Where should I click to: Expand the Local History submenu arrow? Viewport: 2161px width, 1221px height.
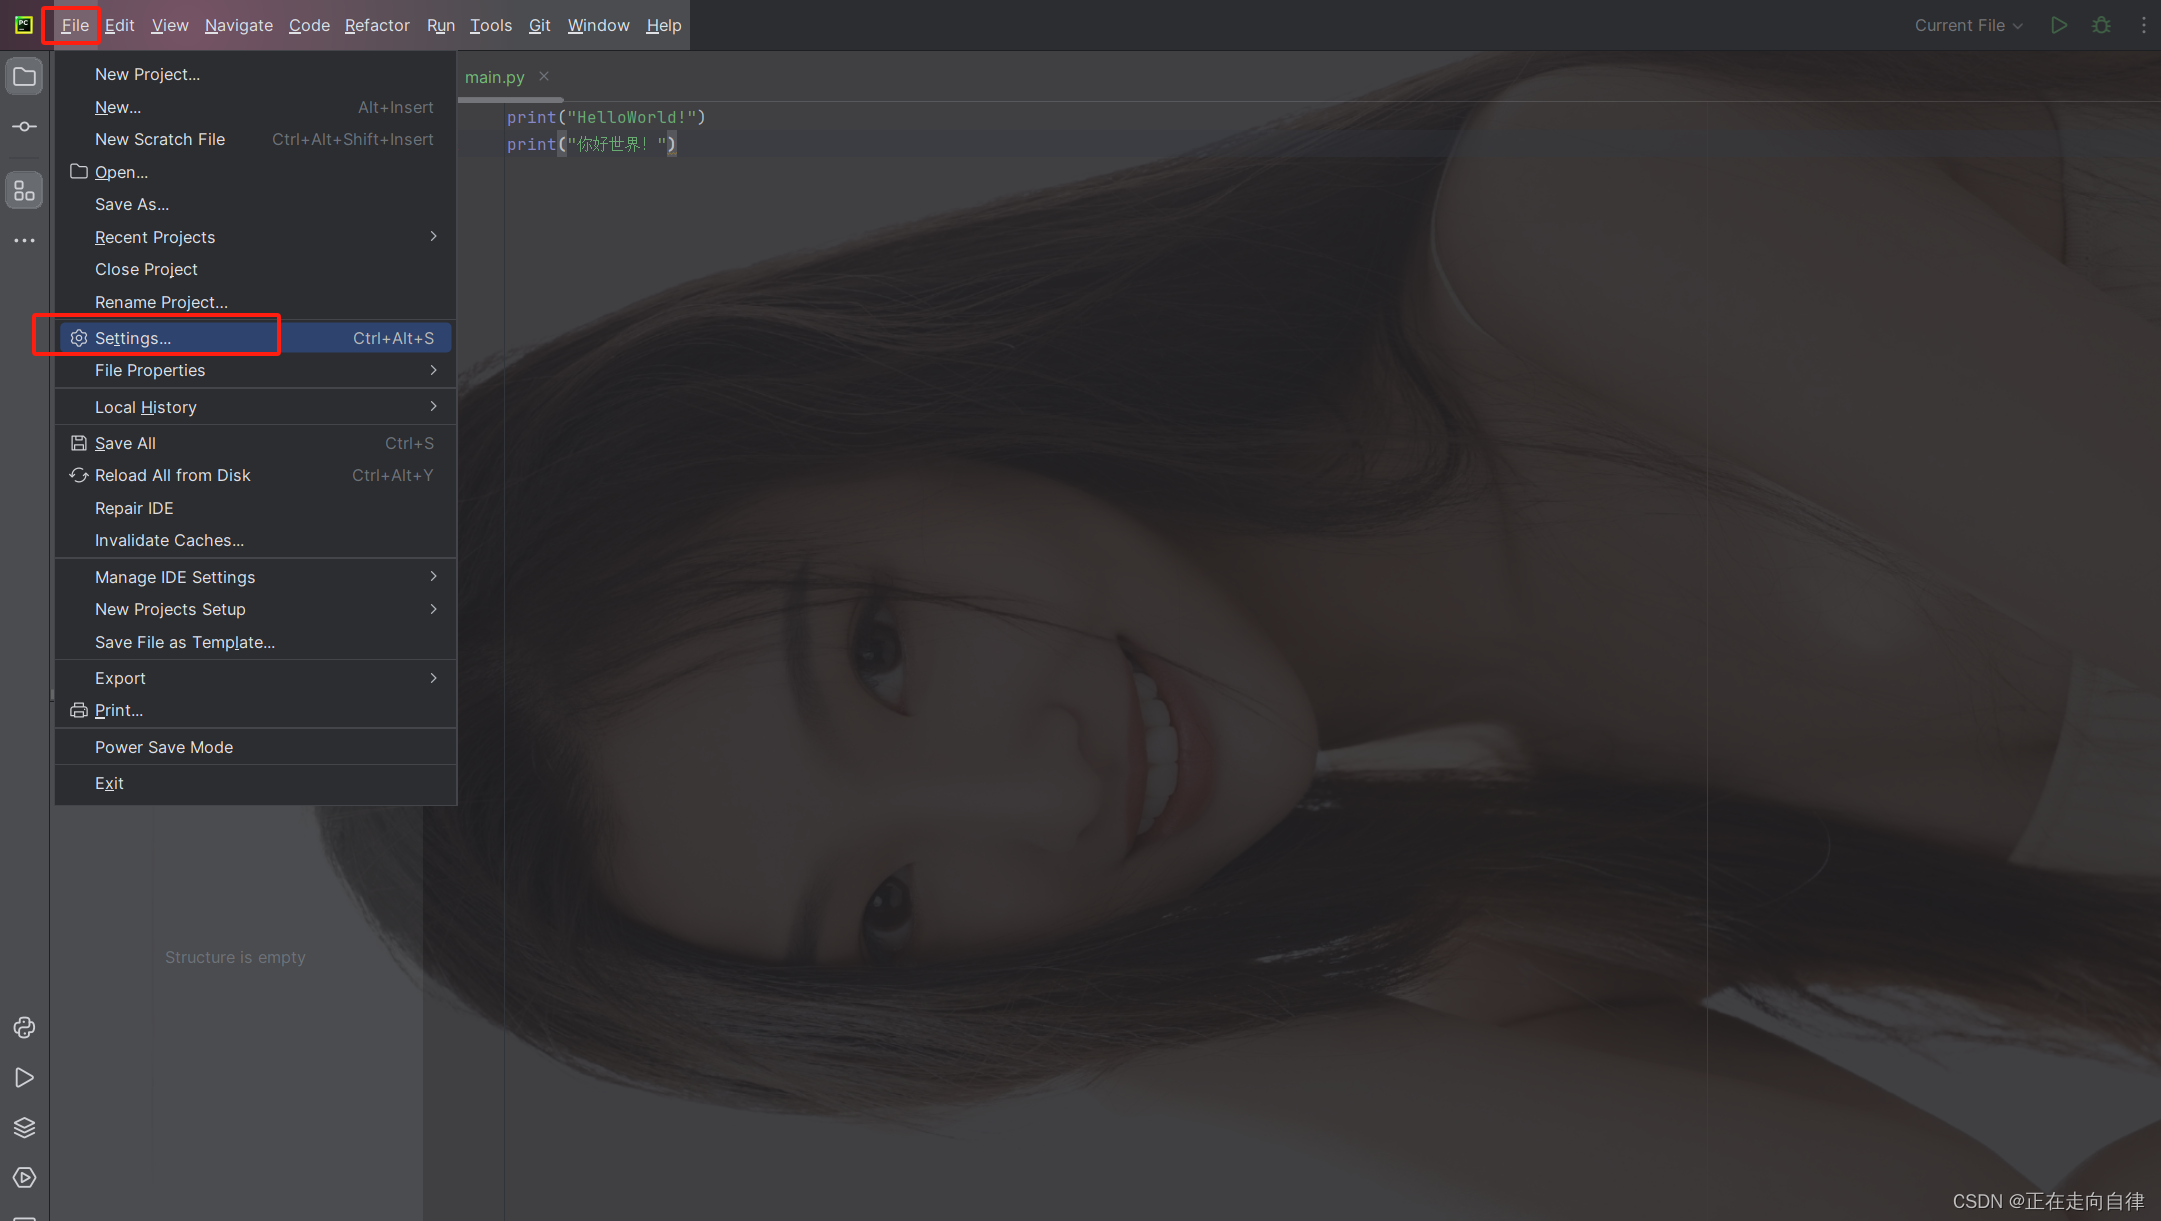pos(434,406)
